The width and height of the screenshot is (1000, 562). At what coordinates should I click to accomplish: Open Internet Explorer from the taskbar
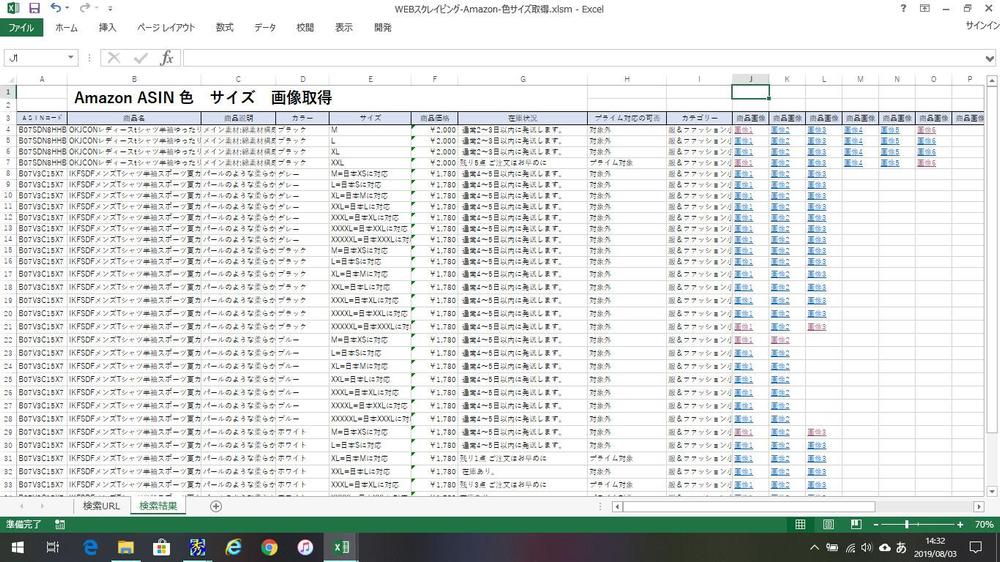[x=233, y=547]
